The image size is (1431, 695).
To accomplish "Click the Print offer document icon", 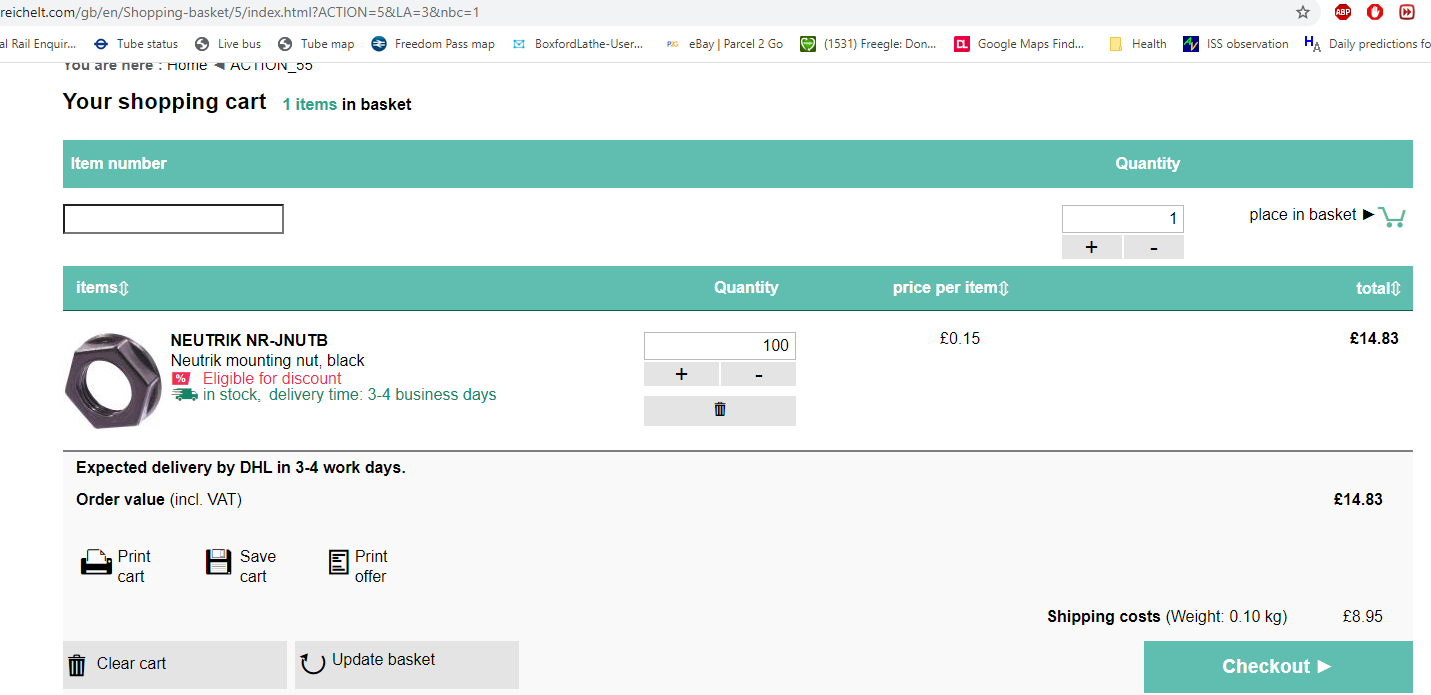I will [339, 563].
